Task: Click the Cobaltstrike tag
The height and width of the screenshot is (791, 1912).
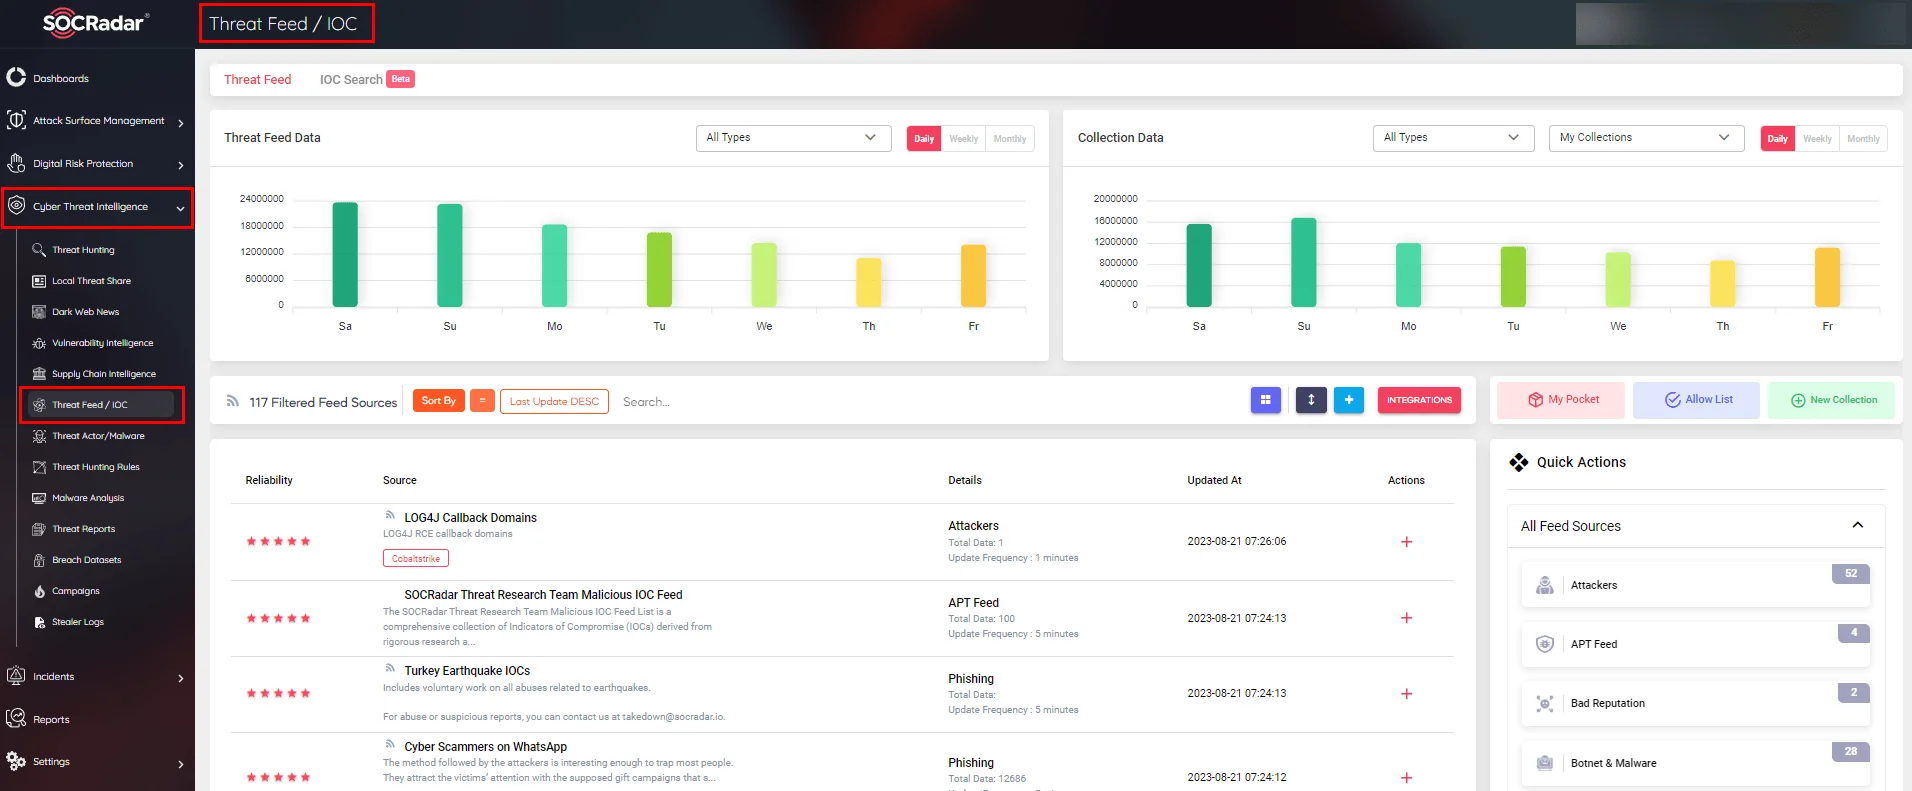Action: (415, 559)
